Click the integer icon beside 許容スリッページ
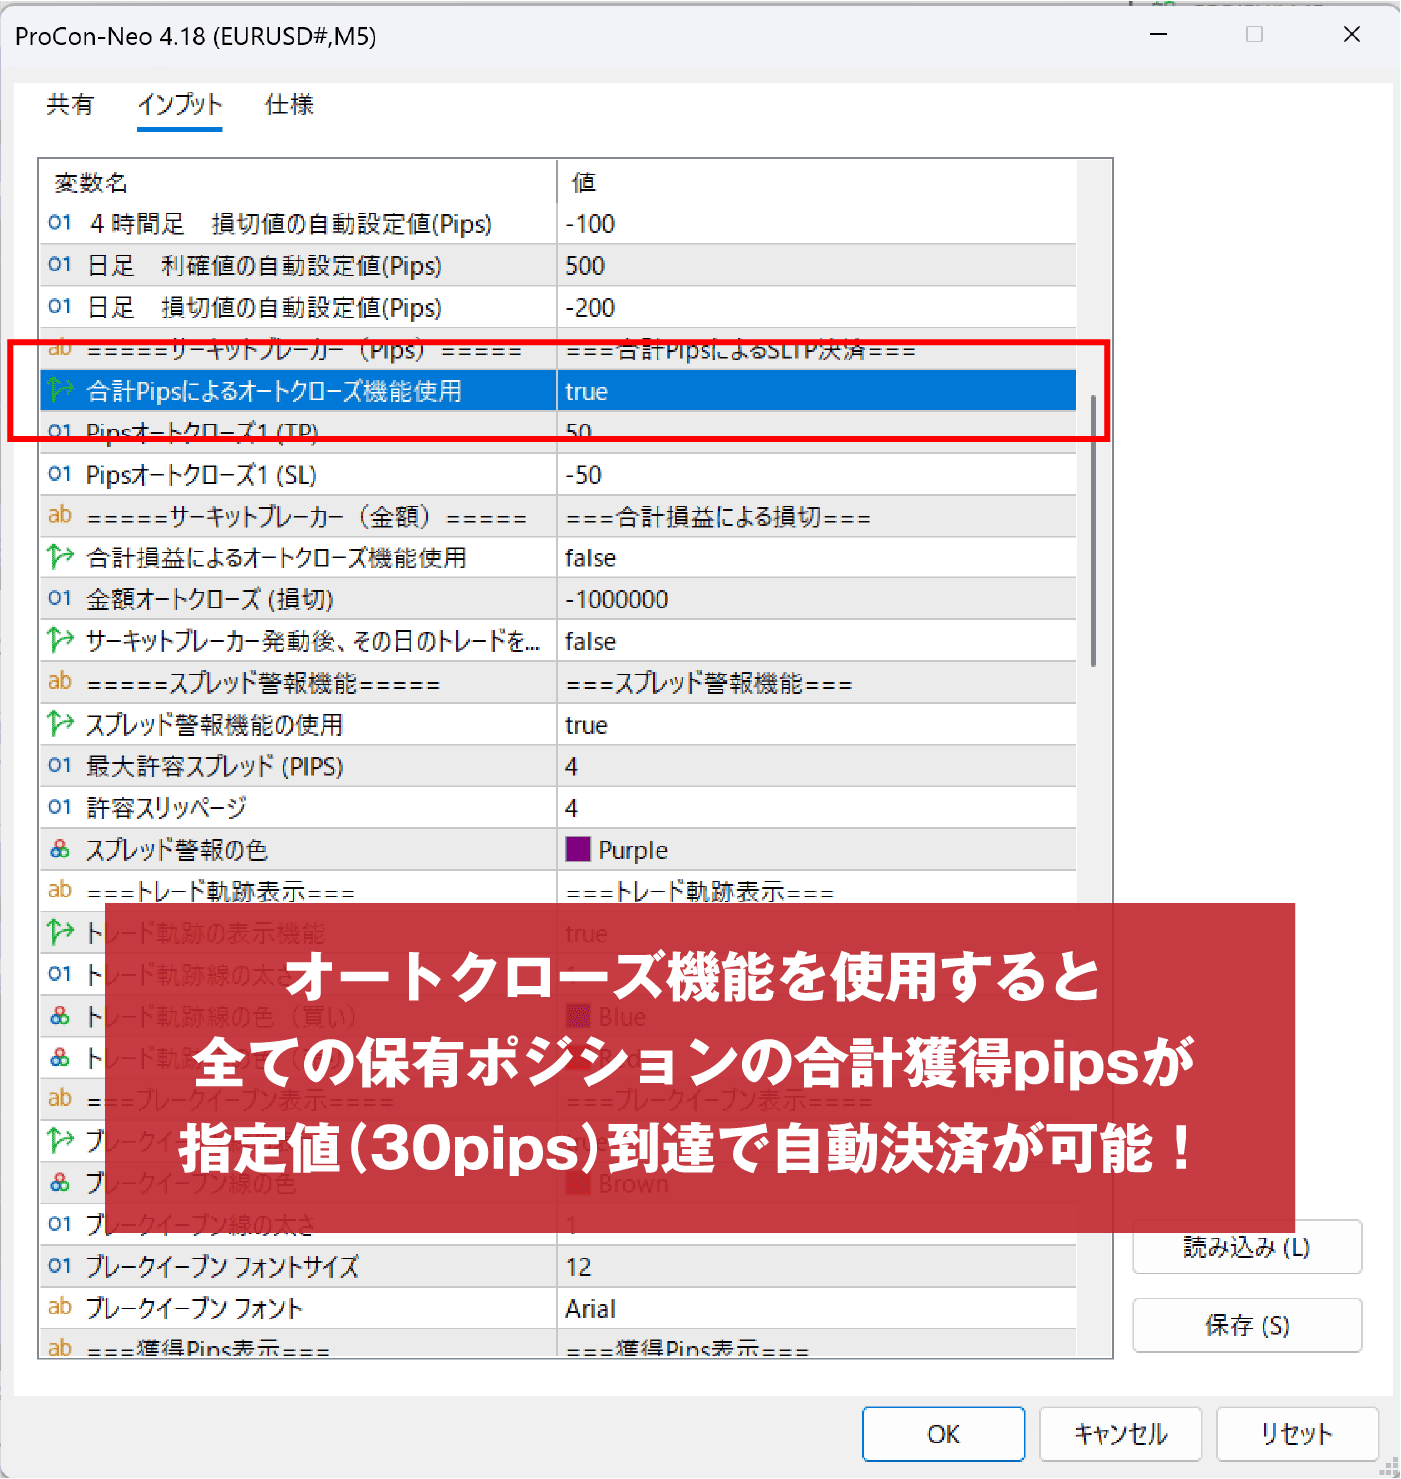This screenshot has width=1401, height=1479. coord(60,807)
